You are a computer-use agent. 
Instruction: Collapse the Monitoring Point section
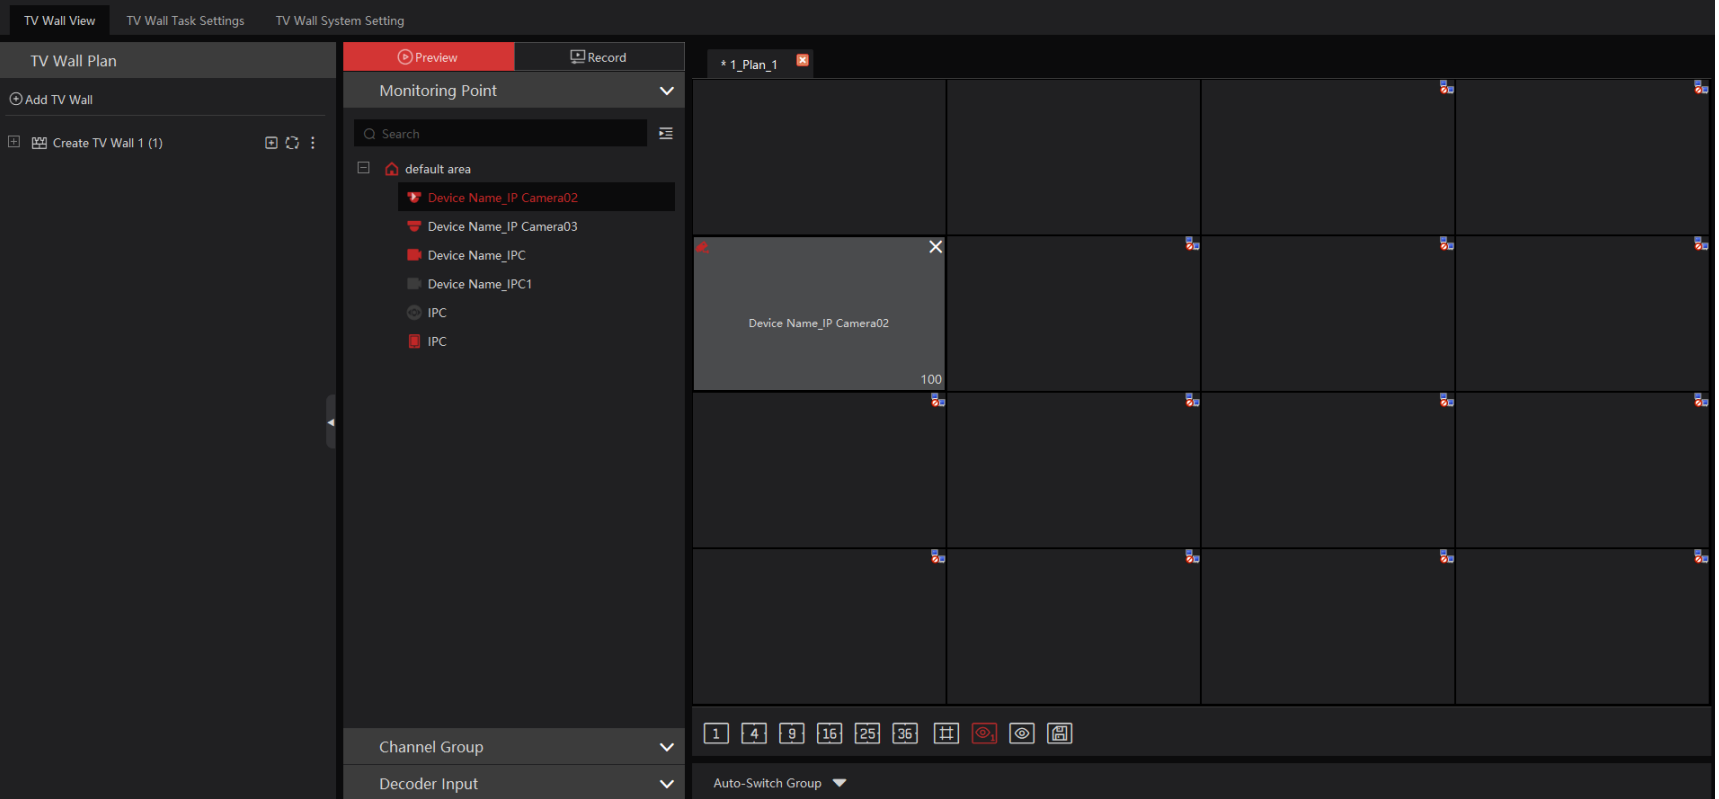[x=666, y=91]
